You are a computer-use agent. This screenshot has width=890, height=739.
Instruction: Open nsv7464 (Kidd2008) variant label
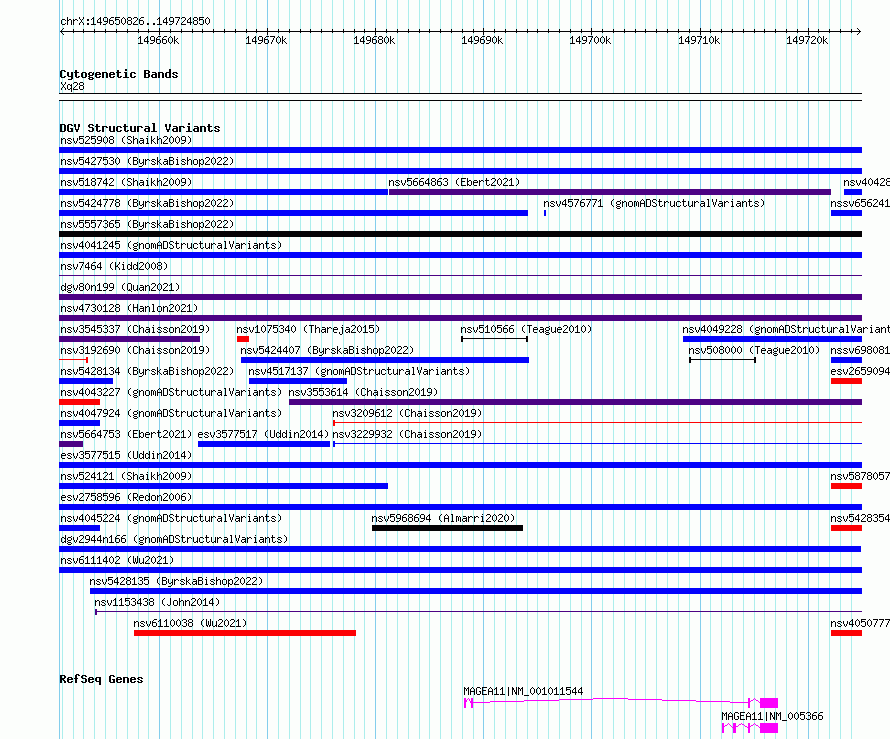click(x=114, y=266)
